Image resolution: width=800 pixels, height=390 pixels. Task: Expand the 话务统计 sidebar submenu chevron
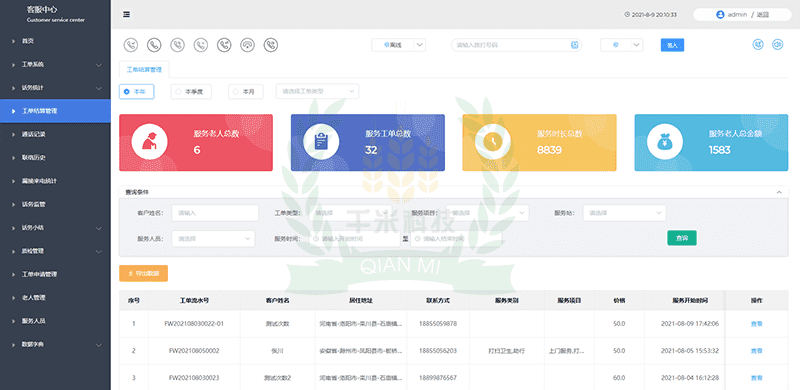98,88
